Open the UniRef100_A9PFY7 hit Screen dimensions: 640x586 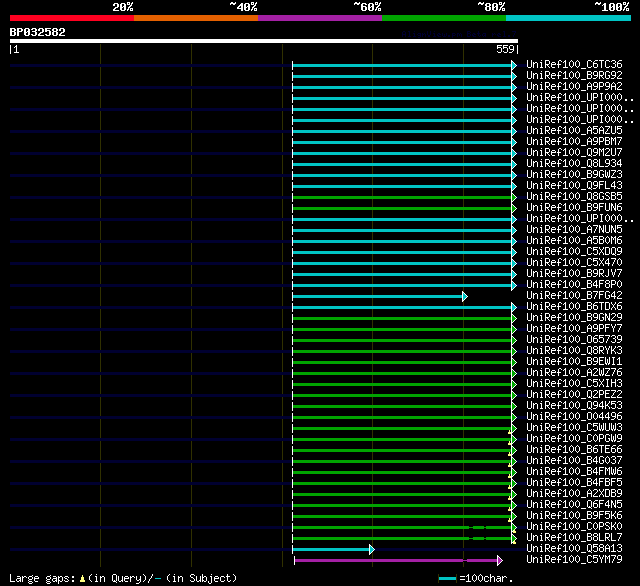[574, 329]
